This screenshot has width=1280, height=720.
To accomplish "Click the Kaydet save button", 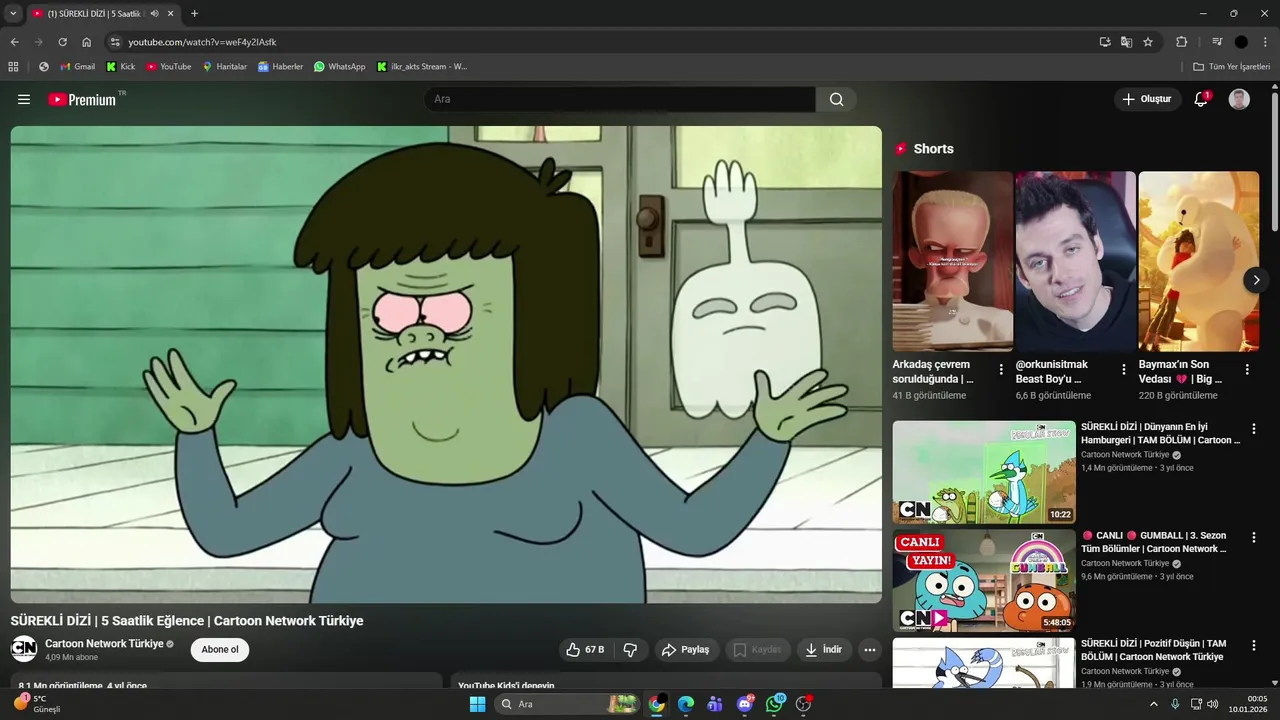I will click(757, 650).
